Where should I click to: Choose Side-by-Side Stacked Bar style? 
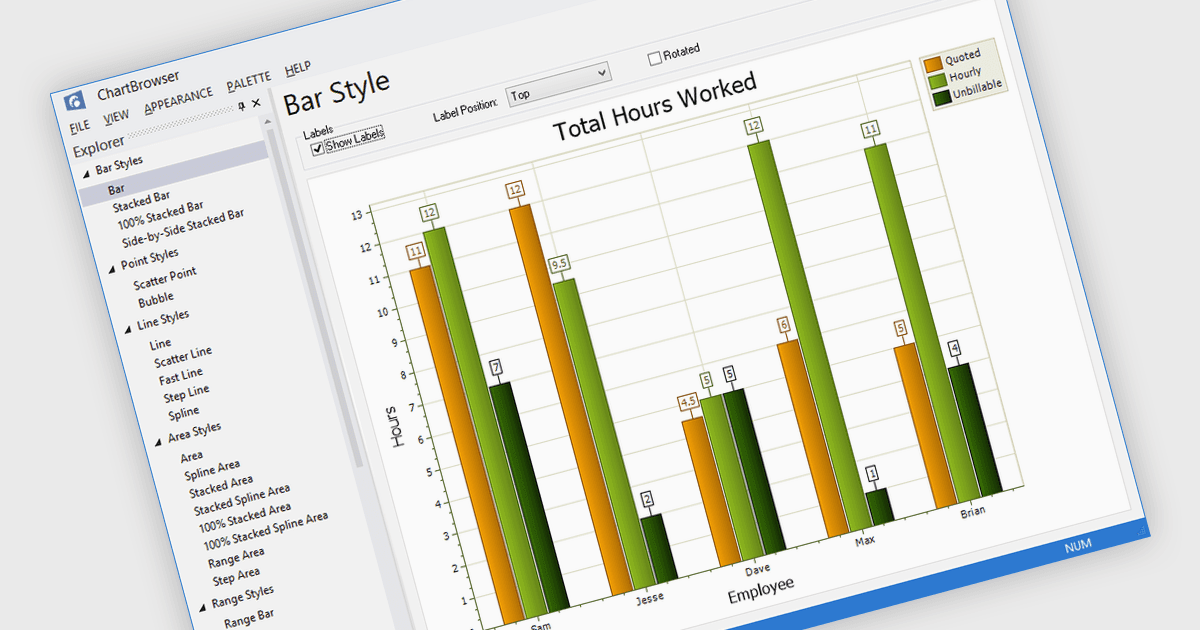click(183, 227)
